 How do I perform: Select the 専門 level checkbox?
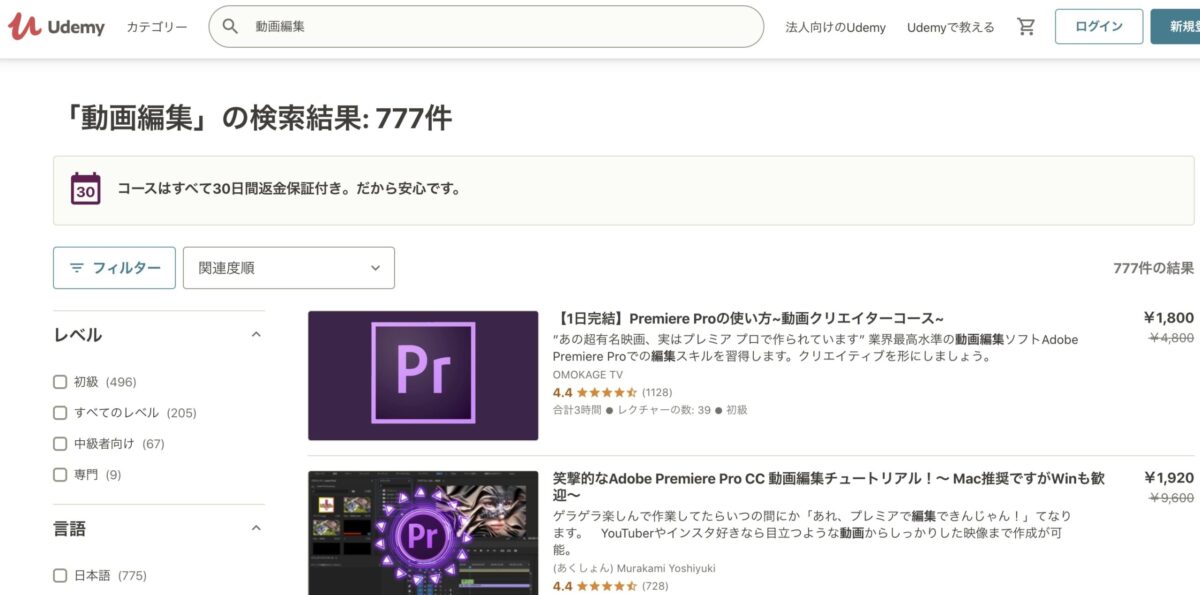click(x=60, y=475)
